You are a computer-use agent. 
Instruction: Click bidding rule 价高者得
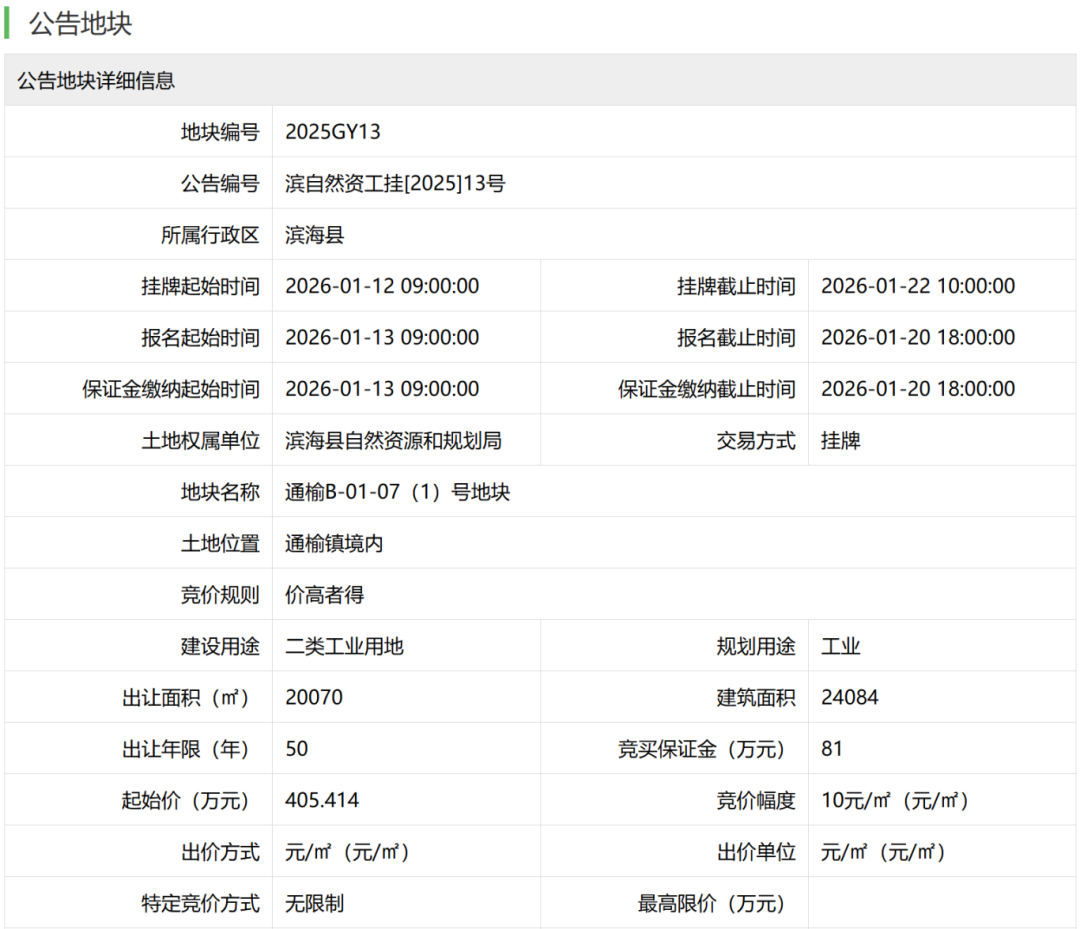click(324, 595)
